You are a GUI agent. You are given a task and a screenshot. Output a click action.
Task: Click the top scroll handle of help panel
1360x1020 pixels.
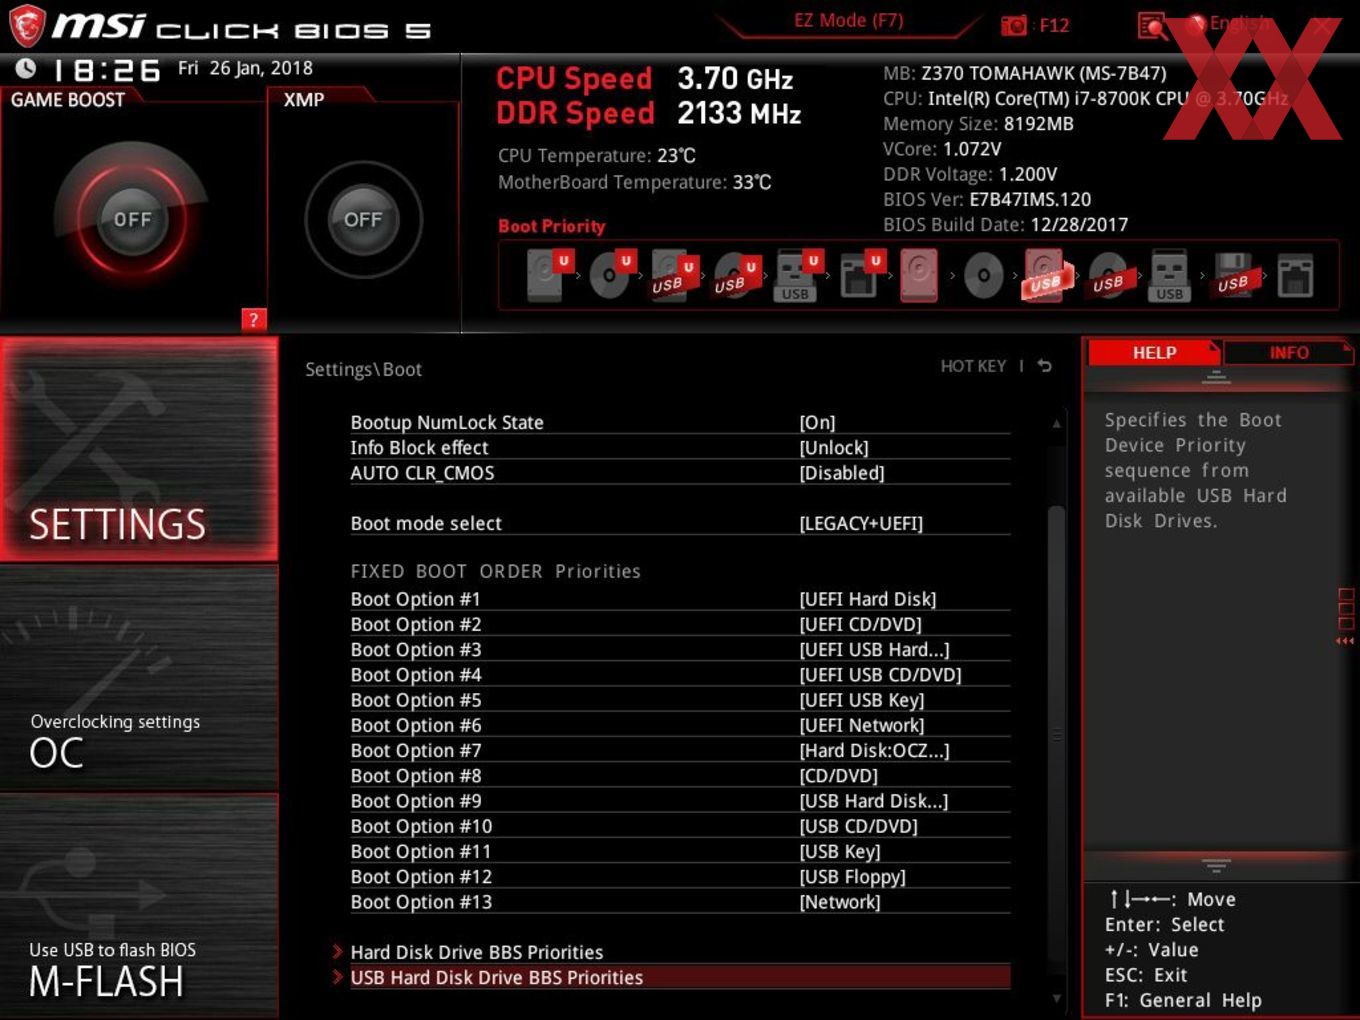1216,378
